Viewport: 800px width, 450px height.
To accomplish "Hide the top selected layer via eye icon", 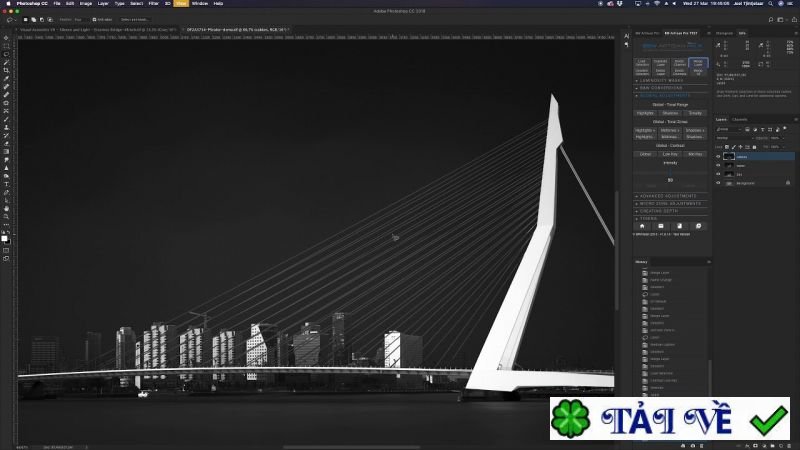I will click(x=718, y=157).
